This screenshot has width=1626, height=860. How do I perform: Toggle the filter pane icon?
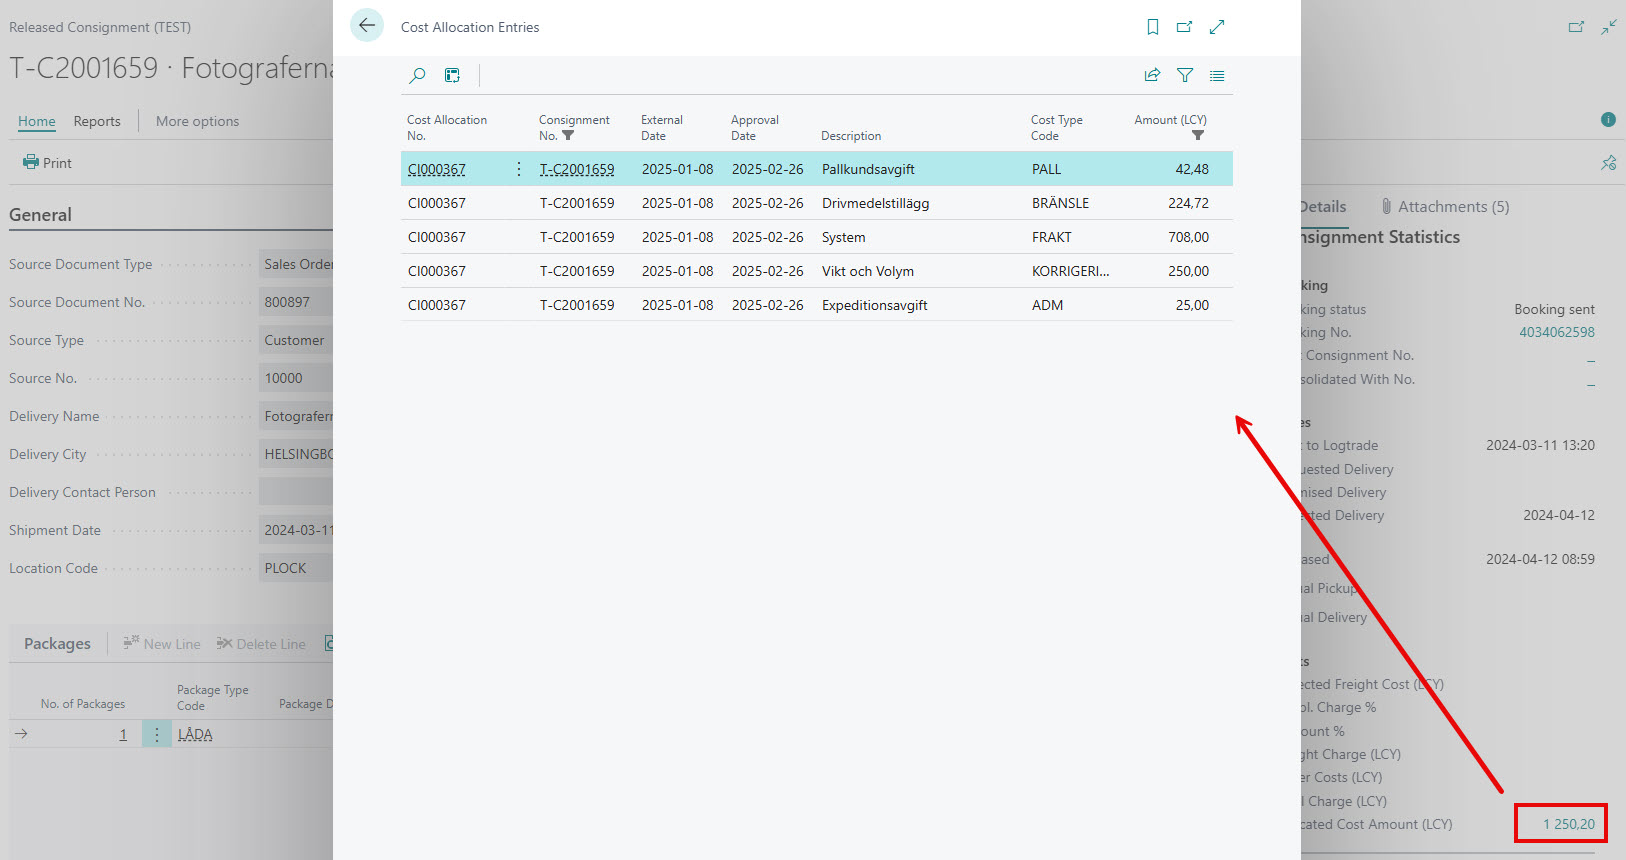[1185, 75]
